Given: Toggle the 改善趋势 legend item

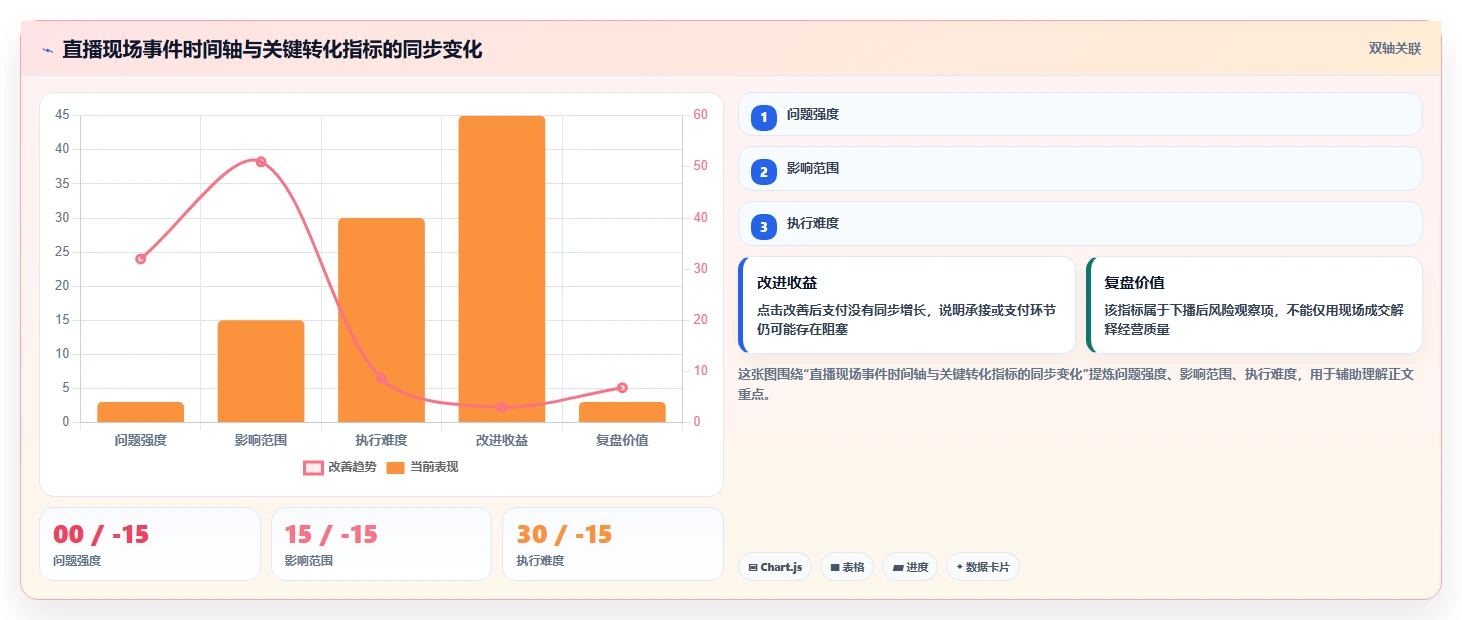Looking at the screenshot, I should point(340,467).
